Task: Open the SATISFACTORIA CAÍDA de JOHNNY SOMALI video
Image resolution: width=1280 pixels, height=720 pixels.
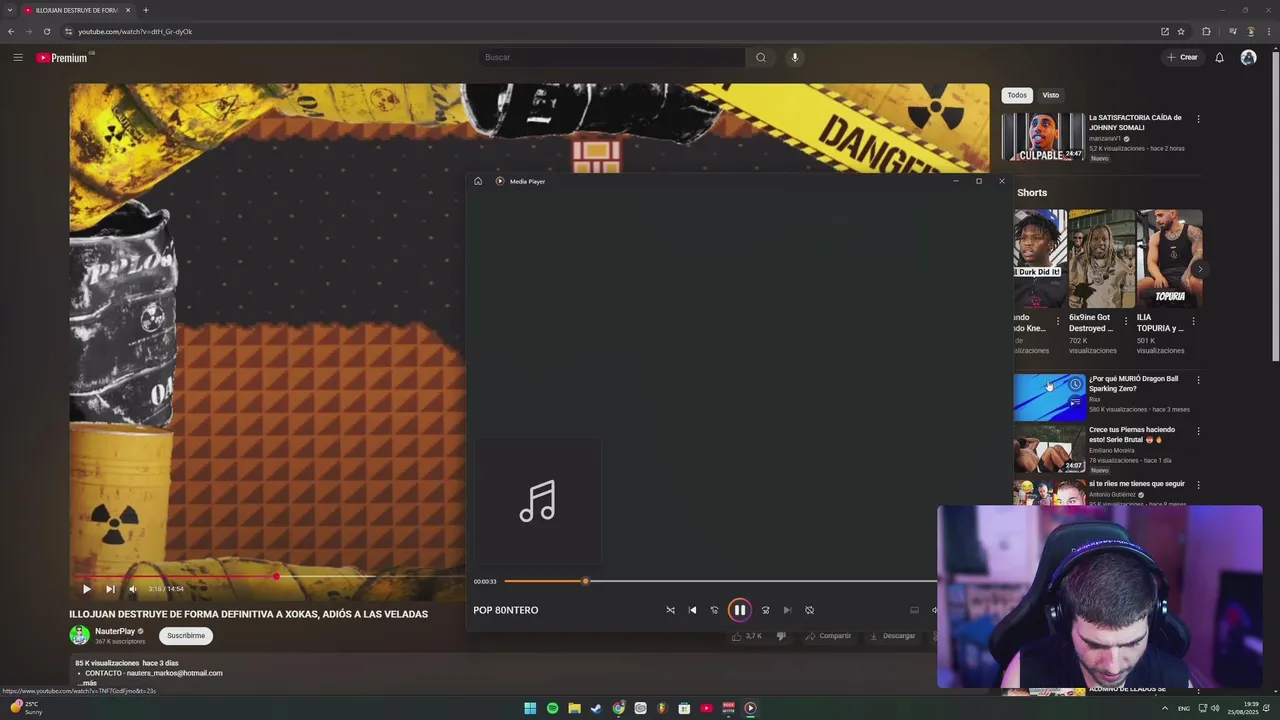Action: (1135, 122)
